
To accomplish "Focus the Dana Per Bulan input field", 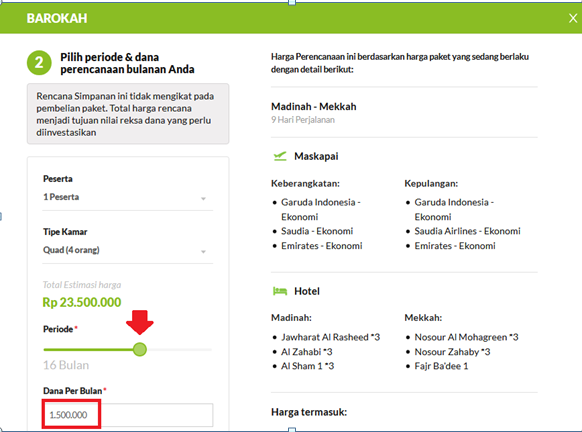I will click(128, 415).
